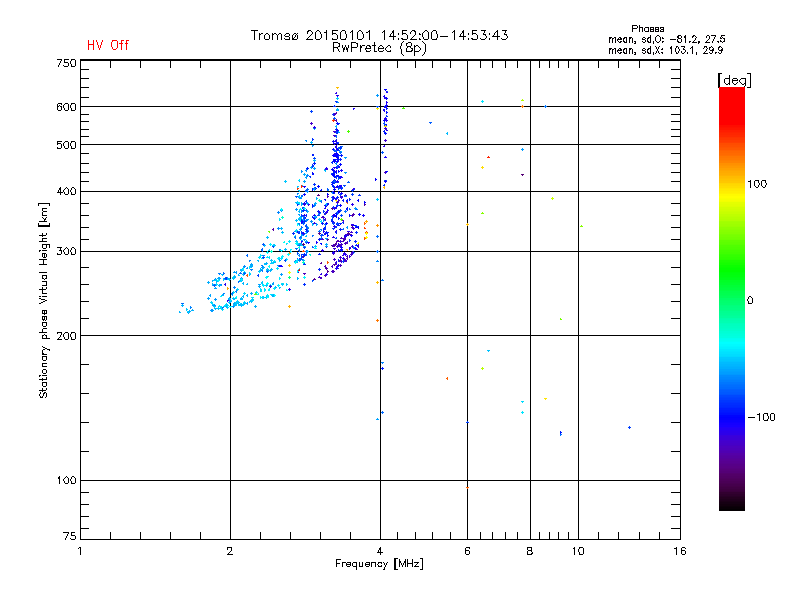800x600 pixels.
Task: Click the "Phases" heading above the statistics
Action: (647, 29)
